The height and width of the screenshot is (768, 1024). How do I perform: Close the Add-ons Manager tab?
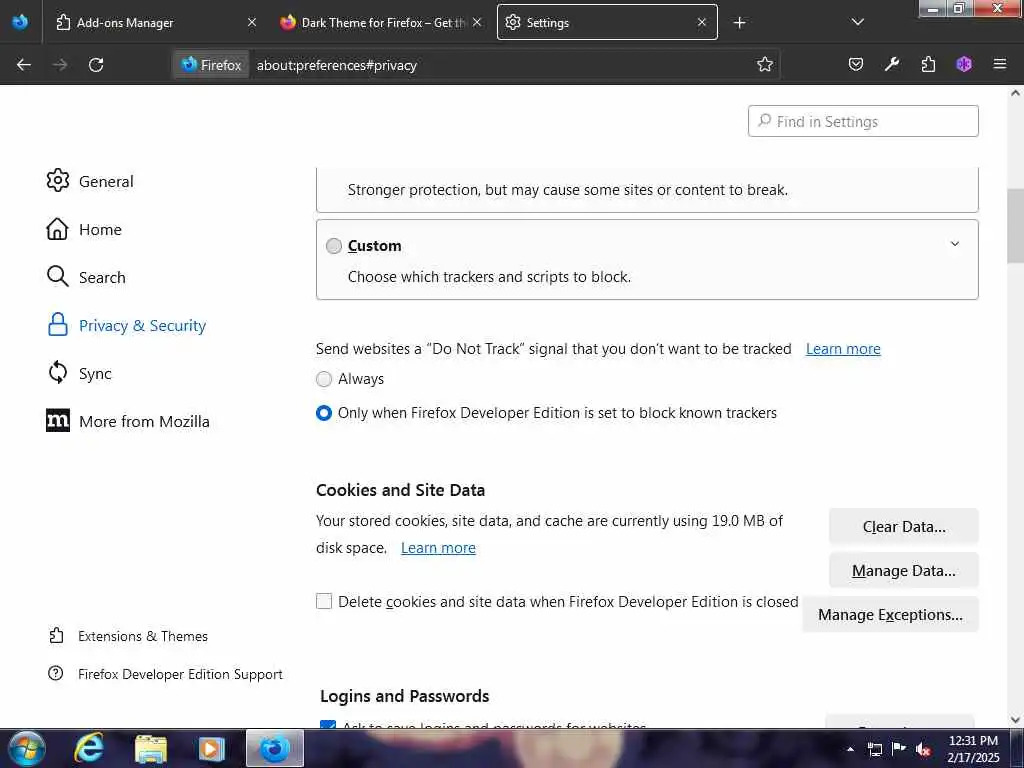[x=251, y=22]
